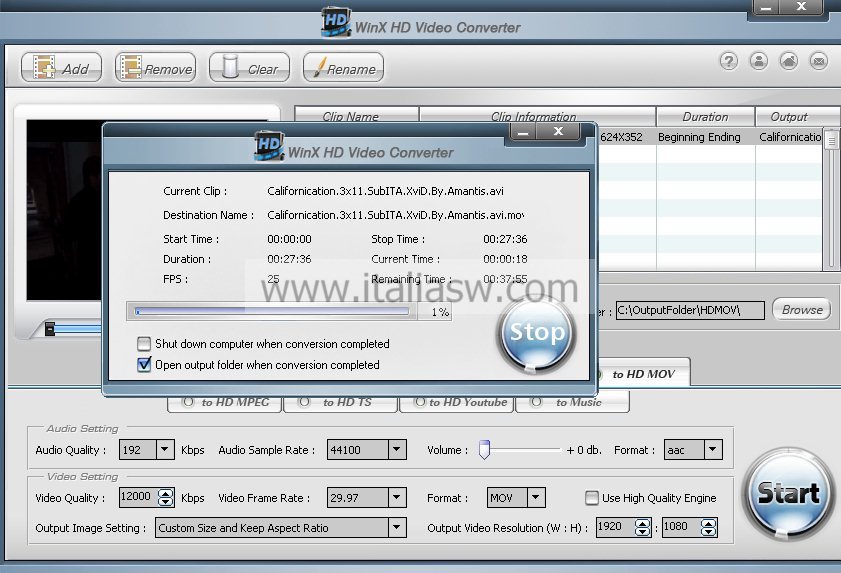Click the Clip Information column header

[537, 116]
